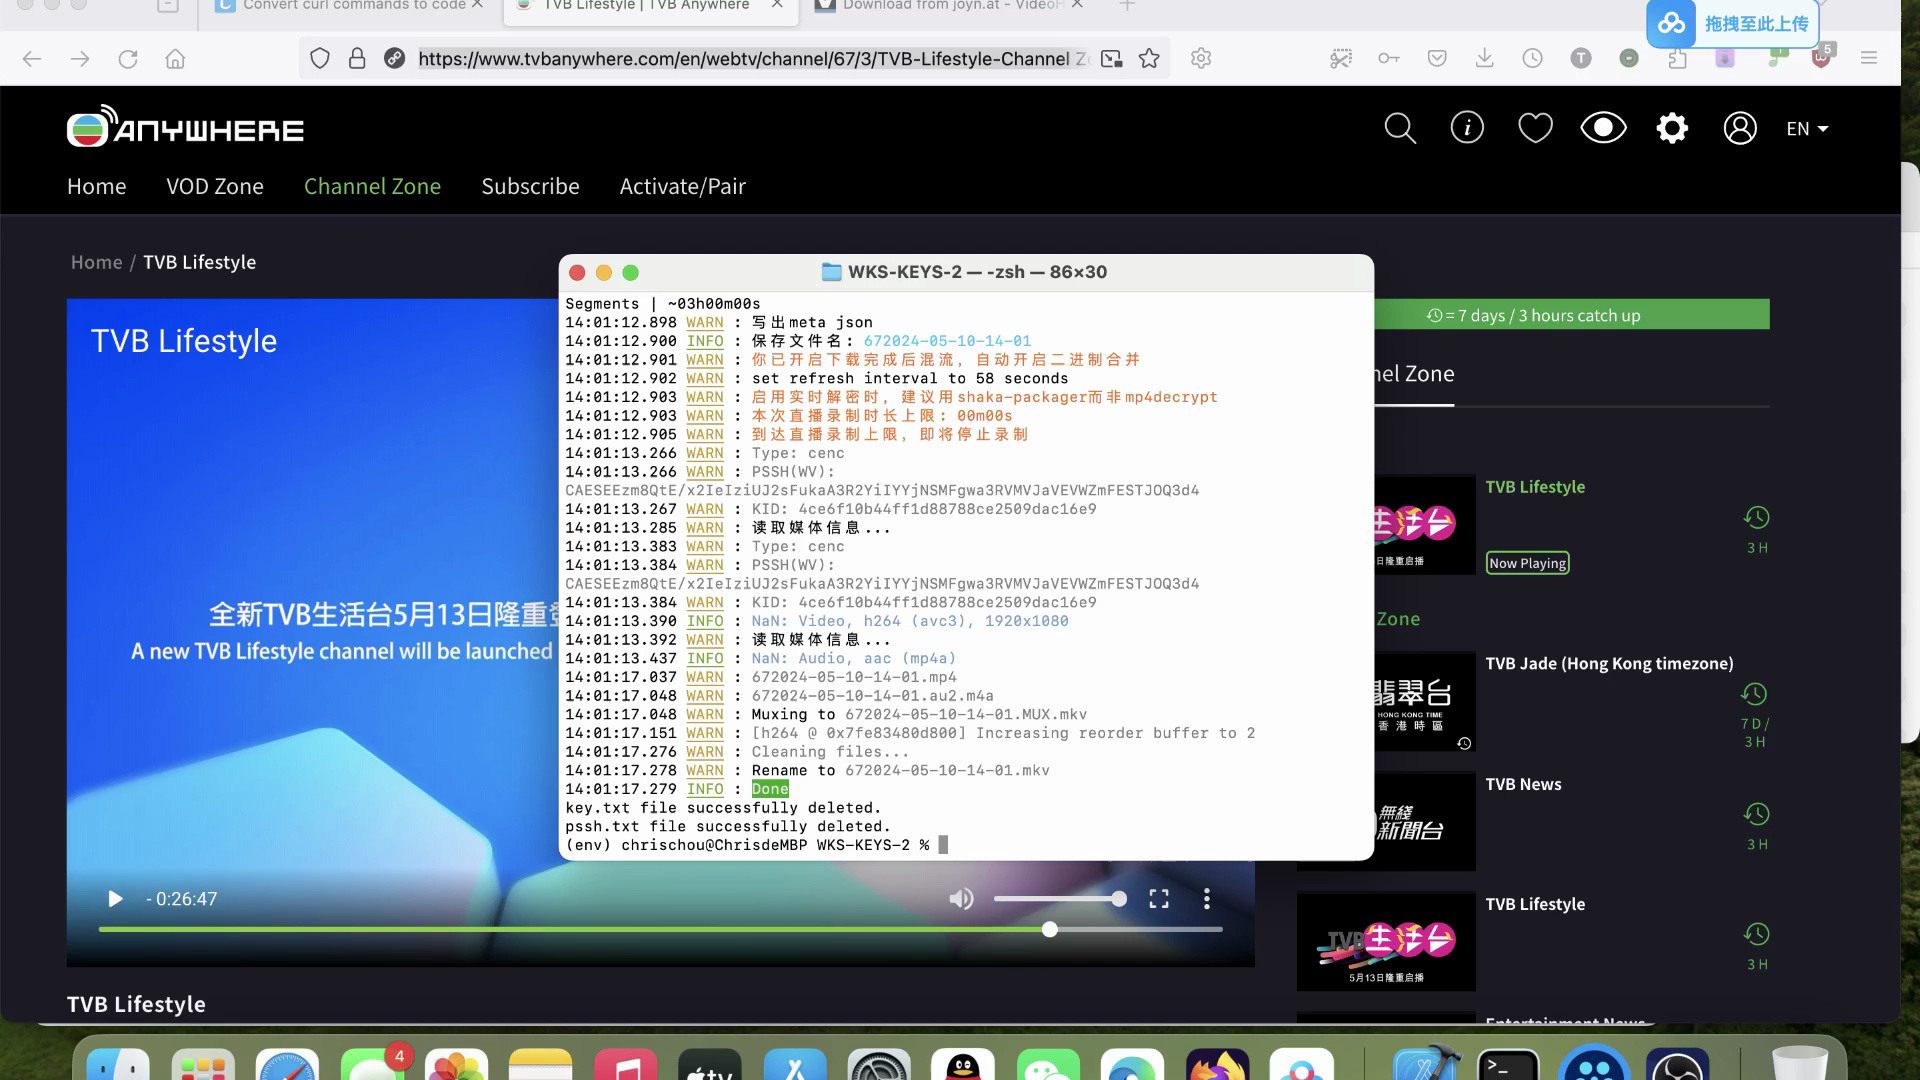Open TVB Anywhere settings gear icon
The image size is (1920, 1080).
click(1672, 128)
